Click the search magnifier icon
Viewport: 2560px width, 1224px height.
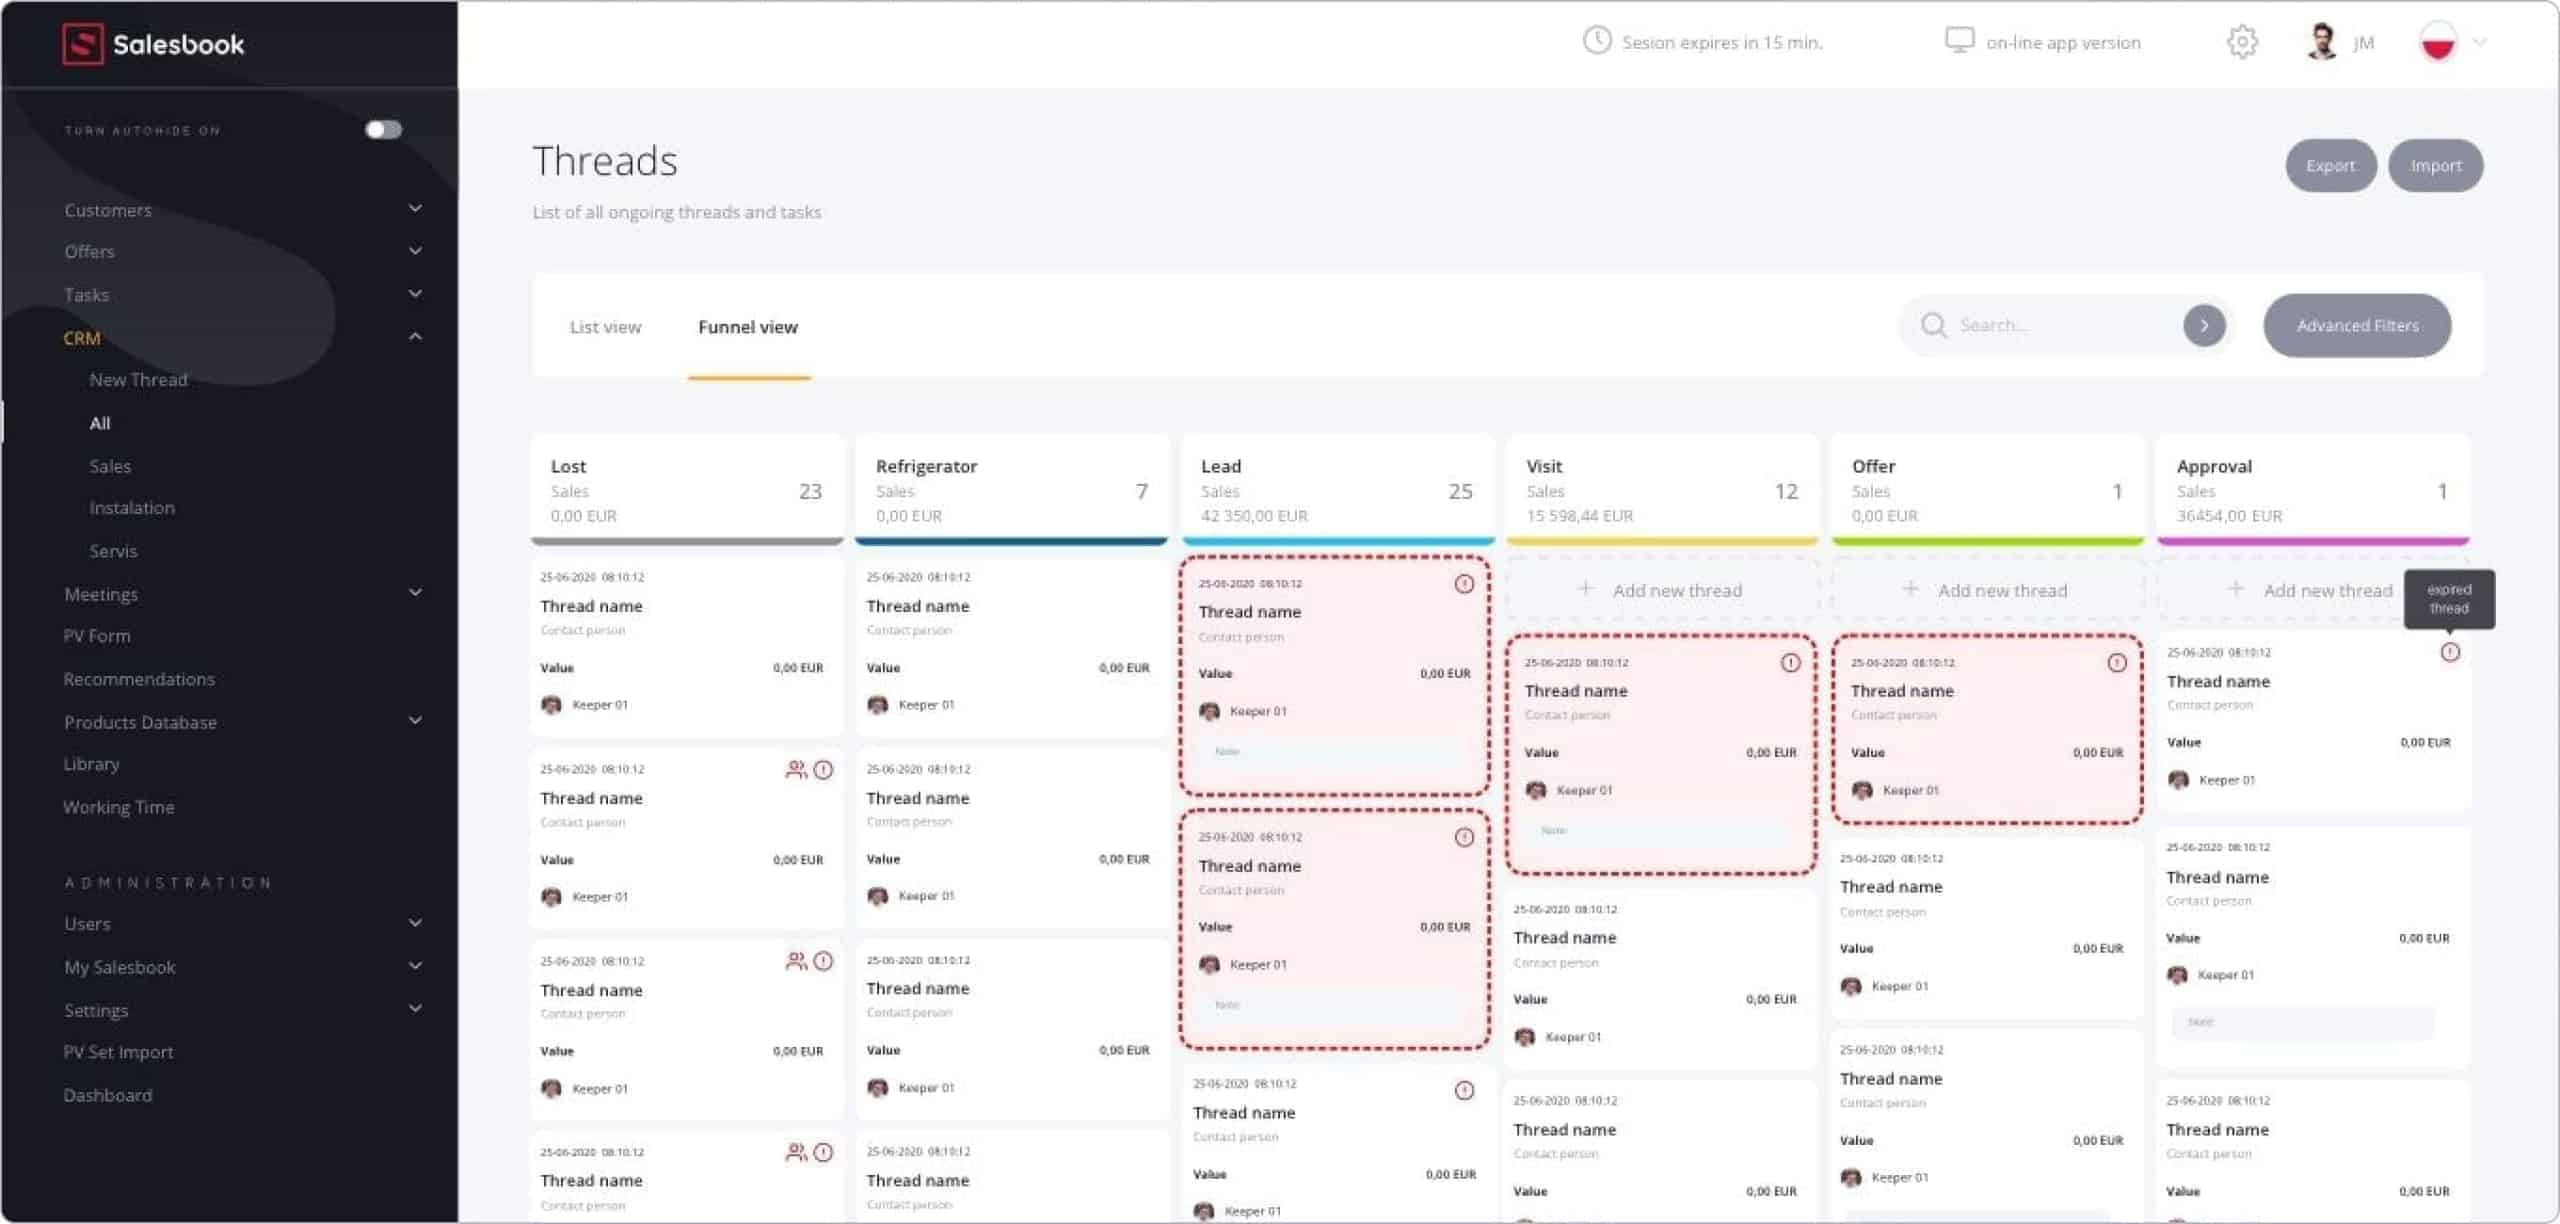[x=1934, y=325]
